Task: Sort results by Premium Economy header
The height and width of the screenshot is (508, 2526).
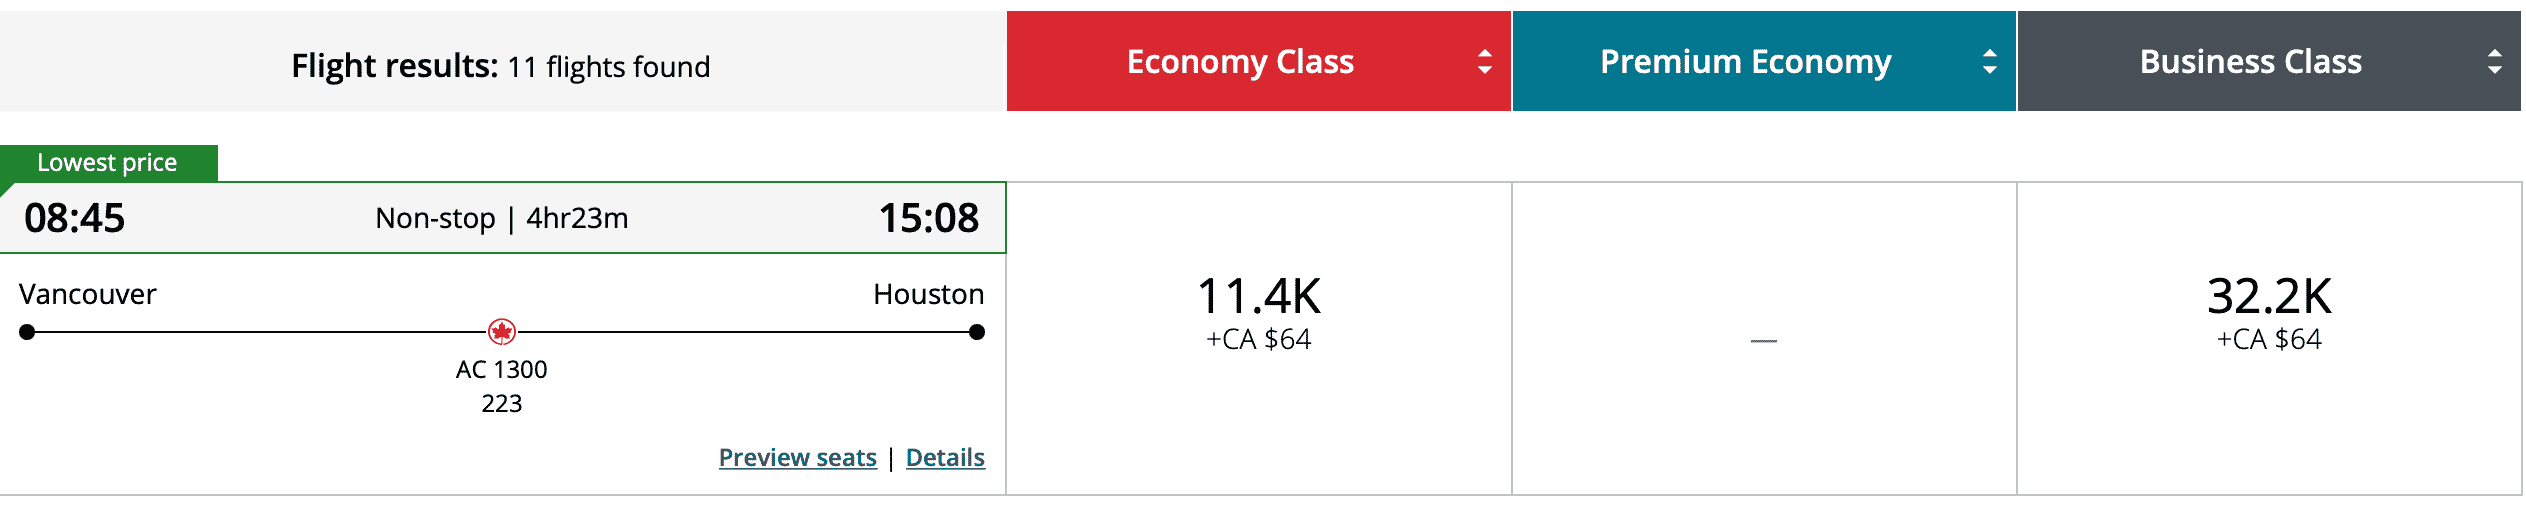Action: point(1745,62)
